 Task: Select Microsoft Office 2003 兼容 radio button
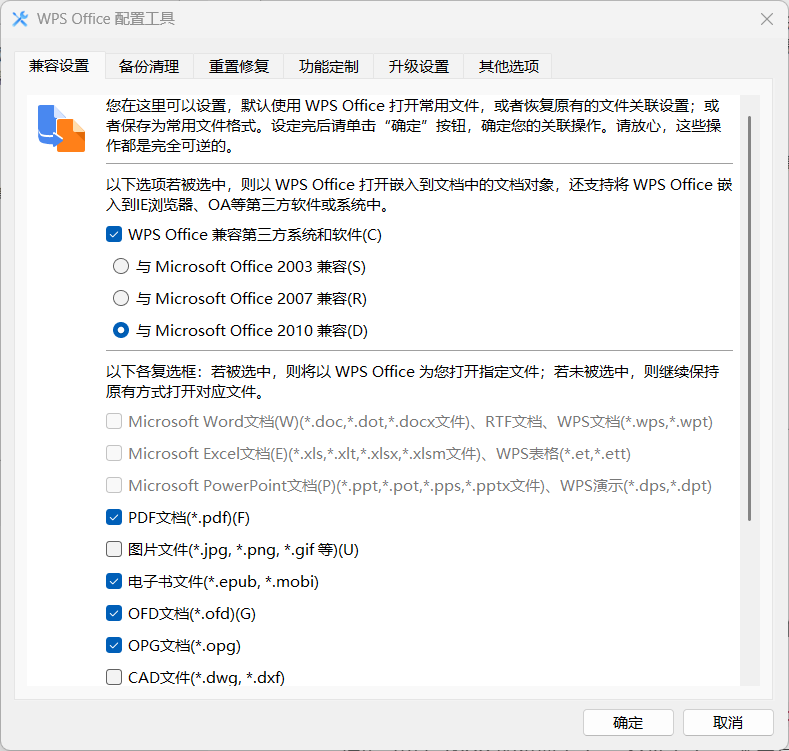pyautogui.click(x=121, y=266)
